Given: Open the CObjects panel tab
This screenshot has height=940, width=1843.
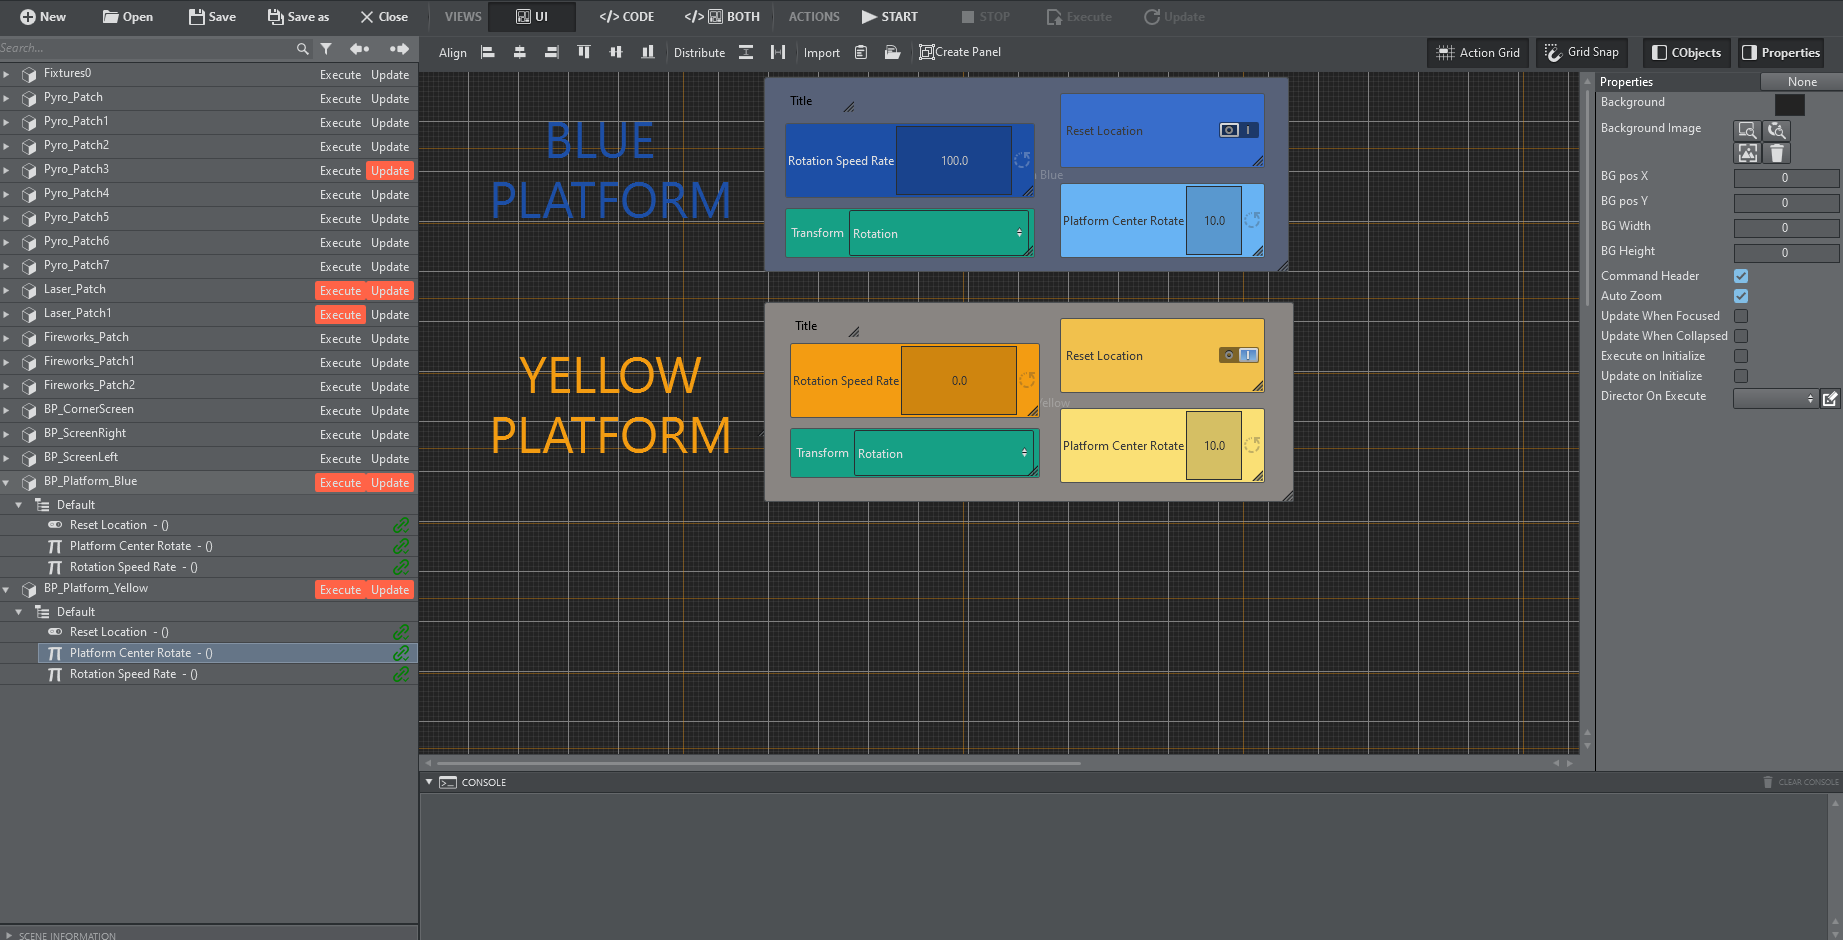Looking at the screenshot, I should click(1686, 53).
